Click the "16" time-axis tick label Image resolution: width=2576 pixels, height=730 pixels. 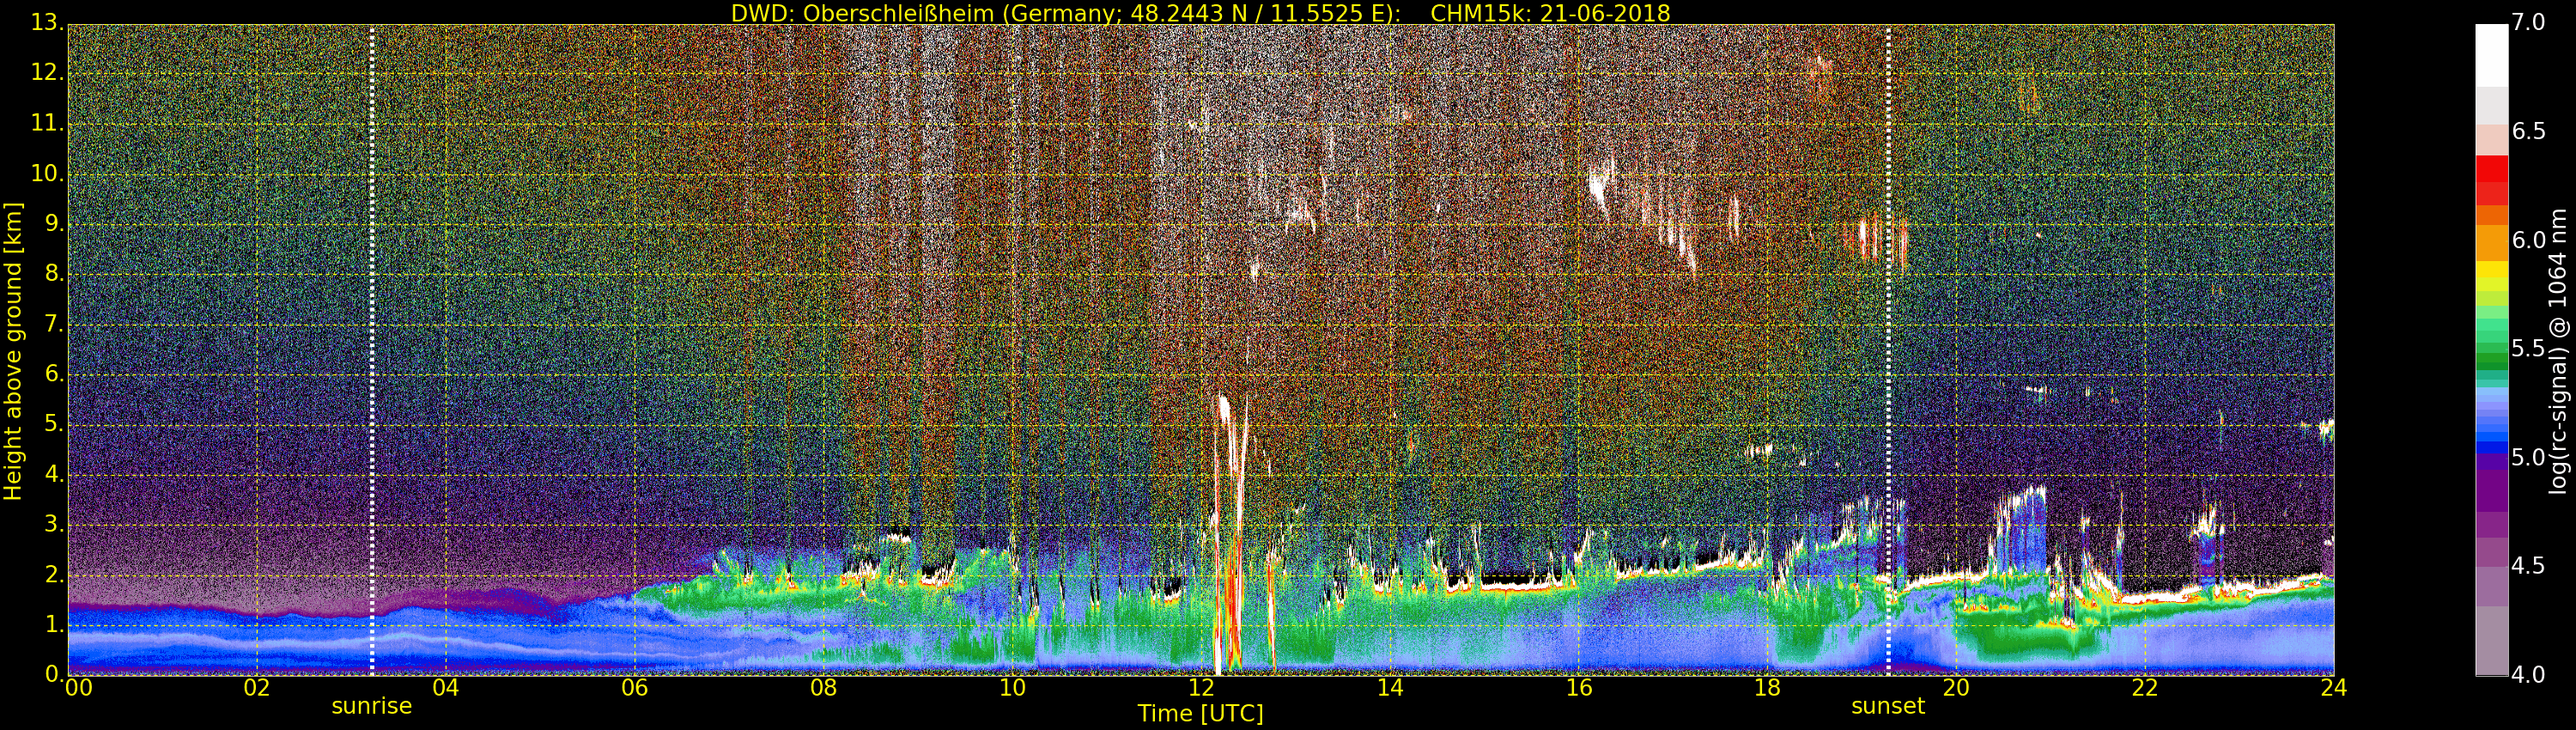pyautogui.click(x=1578, y=688)
